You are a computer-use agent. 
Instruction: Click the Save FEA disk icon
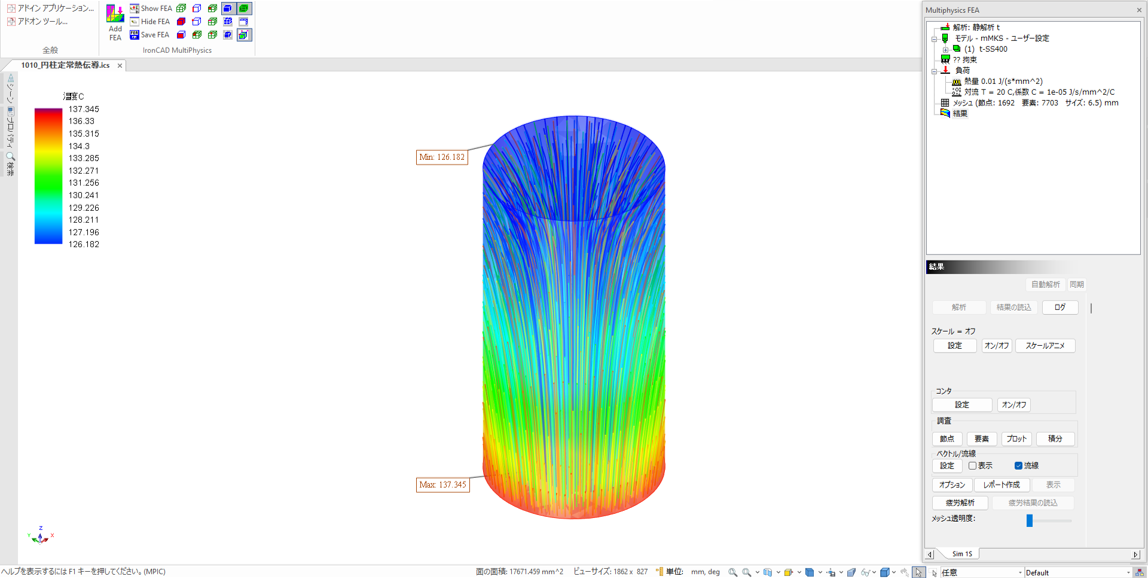(135, 35)
